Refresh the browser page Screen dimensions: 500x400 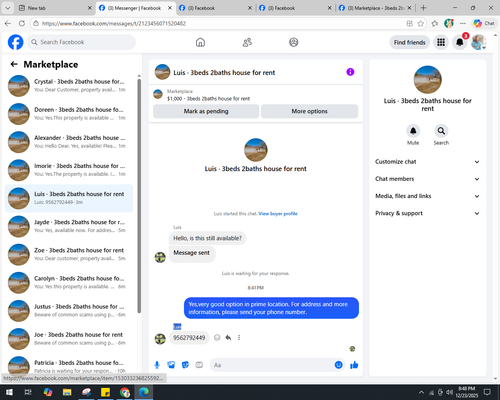point(22,23)
